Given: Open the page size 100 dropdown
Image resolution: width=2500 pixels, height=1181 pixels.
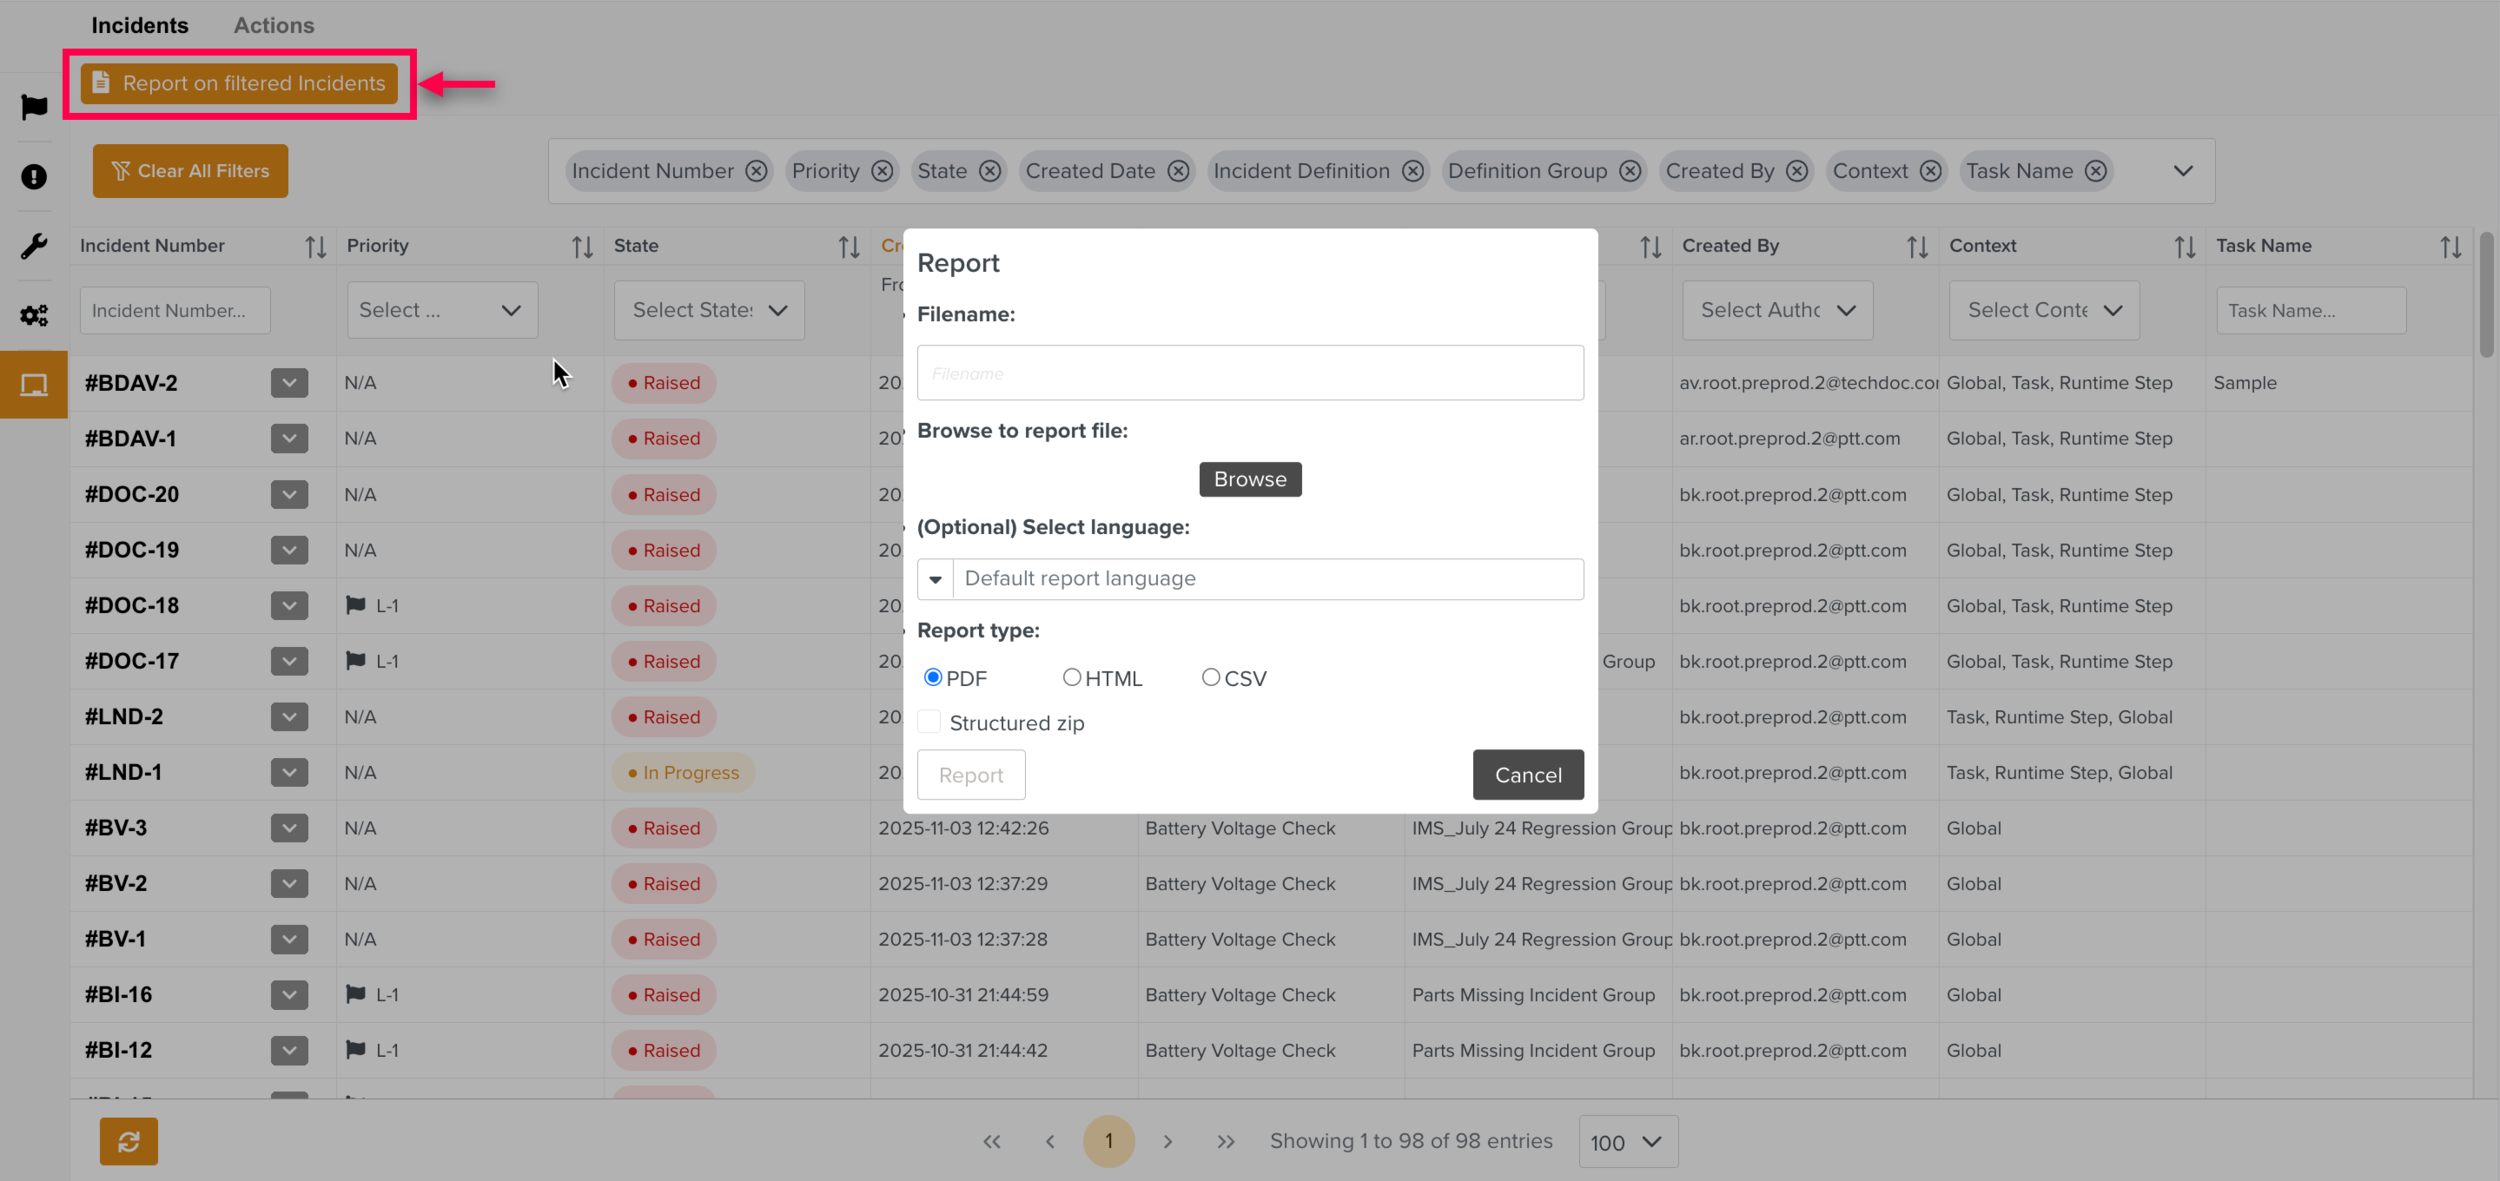Looking at the screenshot, I should (1627, 1142).
